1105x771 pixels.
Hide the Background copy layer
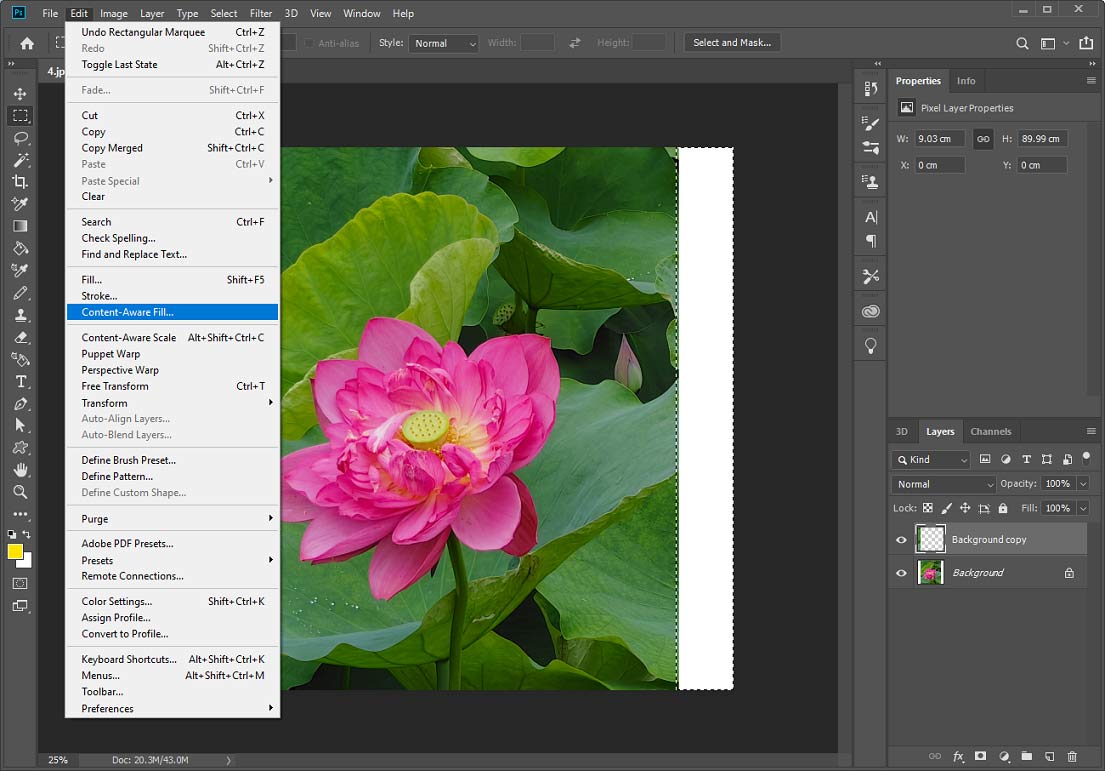pyautogui.click(x=901, y=540)
